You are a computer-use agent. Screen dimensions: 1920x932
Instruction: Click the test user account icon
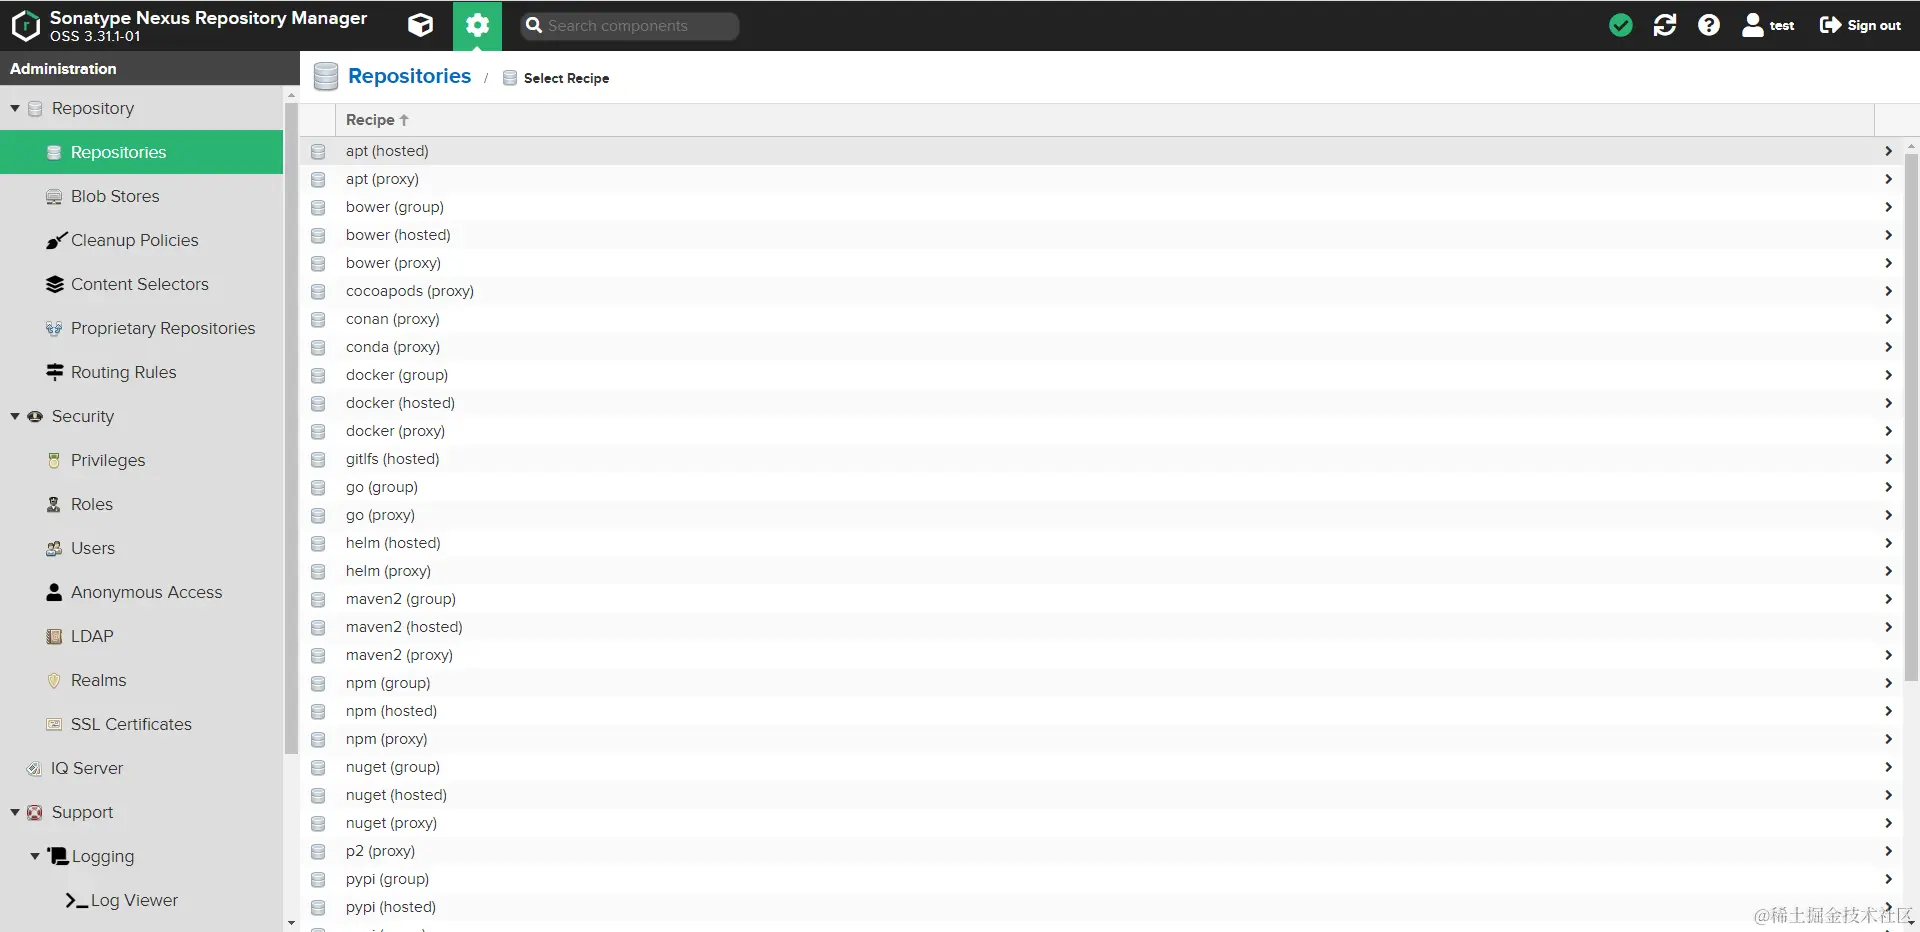pyautogui.click(x=1752, y=25)
